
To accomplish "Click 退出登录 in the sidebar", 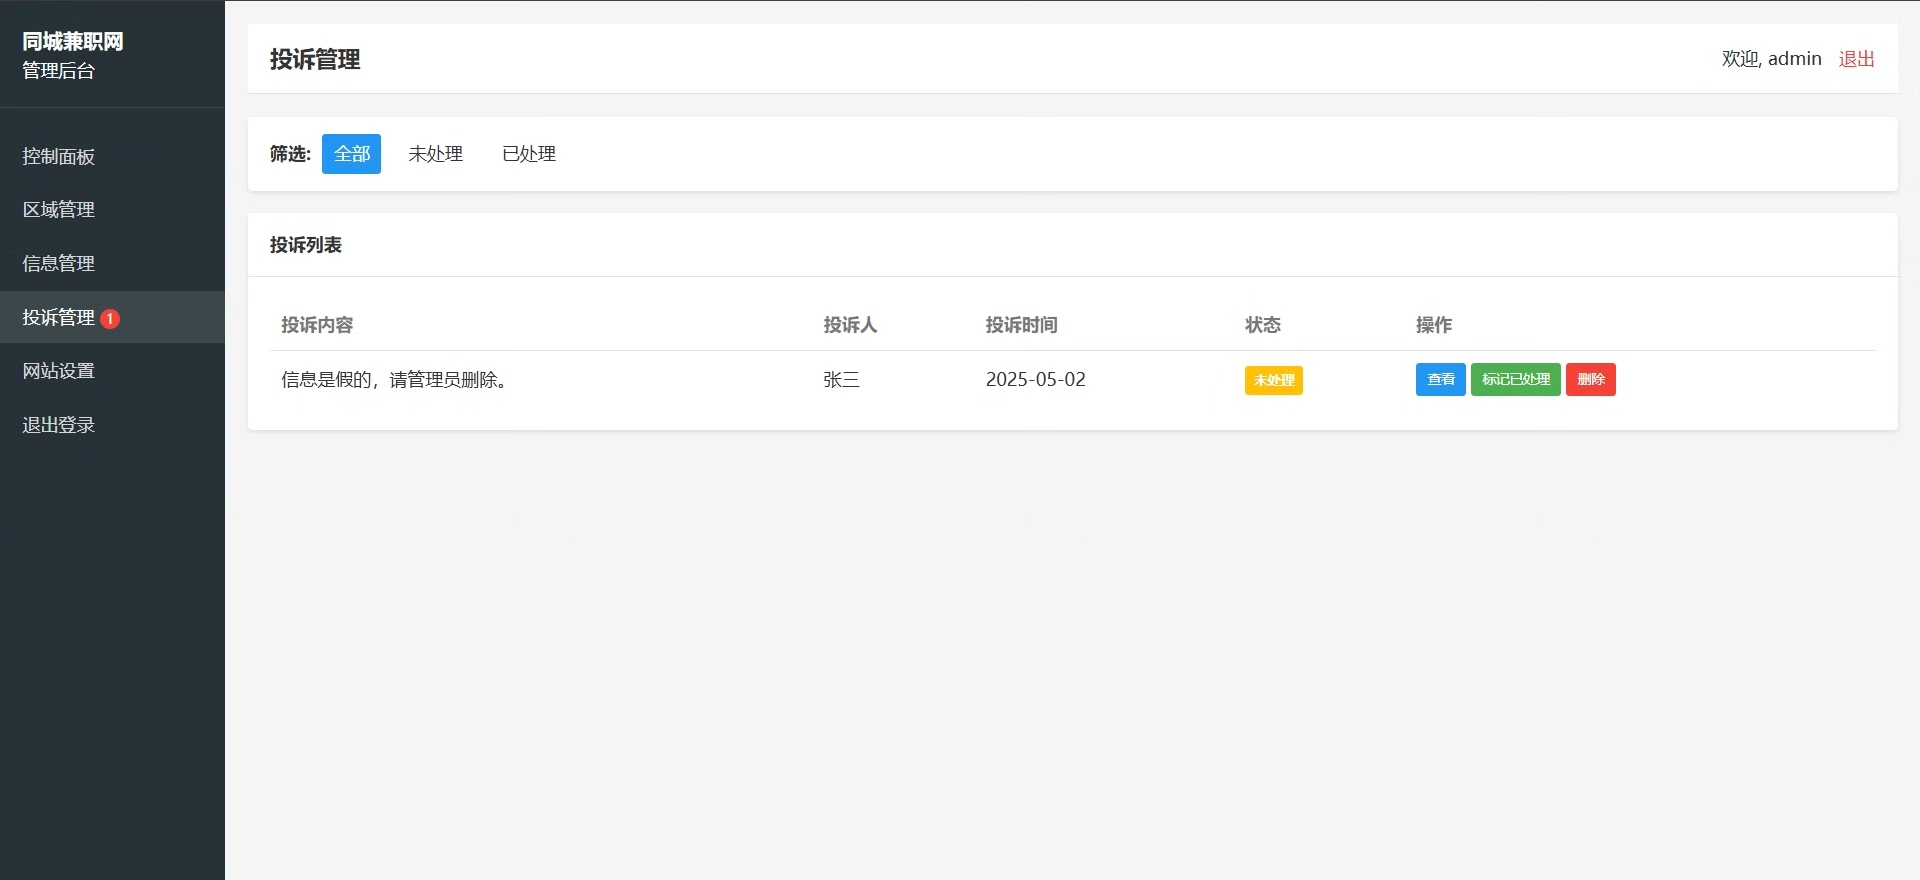I will click(x=59, y=425).
